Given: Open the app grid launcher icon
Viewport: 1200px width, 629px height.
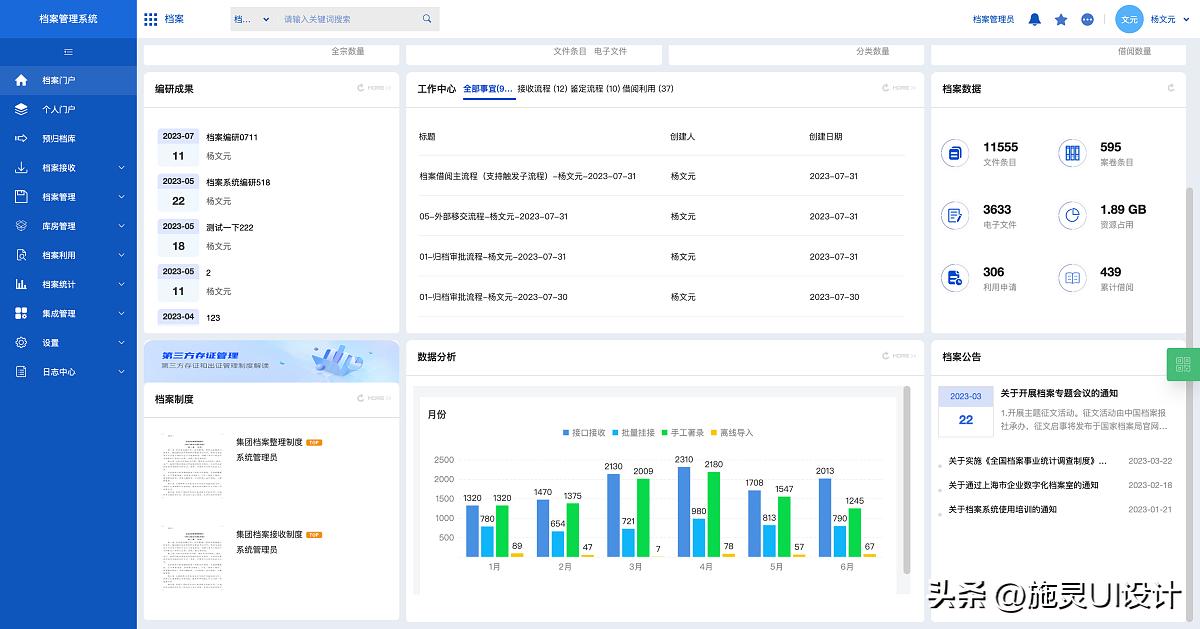Looking at the screenshot, I should pyautogui.click(x=151, y=19).
